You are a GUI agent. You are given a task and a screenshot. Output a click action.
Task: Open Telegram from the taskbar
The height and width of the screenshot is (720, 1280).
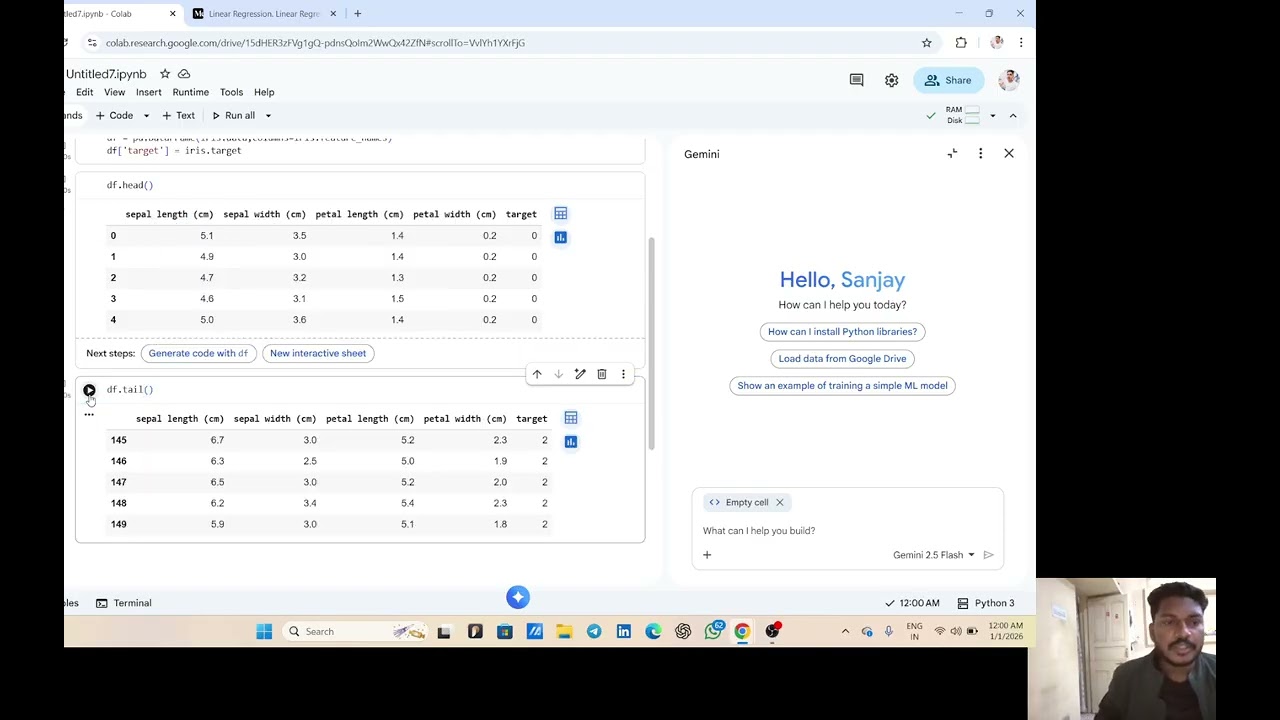pos(594,631)
